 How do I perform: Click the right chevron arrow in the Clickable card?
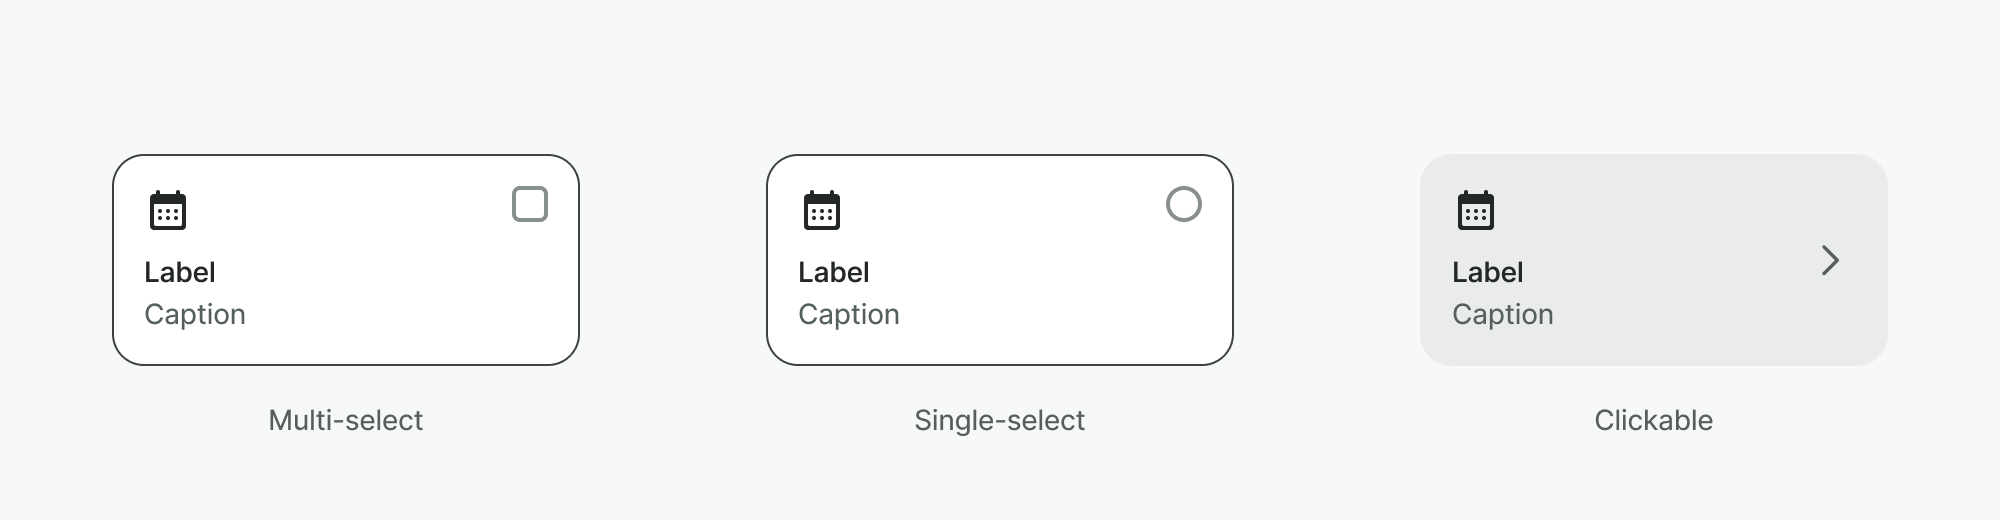1830,260
